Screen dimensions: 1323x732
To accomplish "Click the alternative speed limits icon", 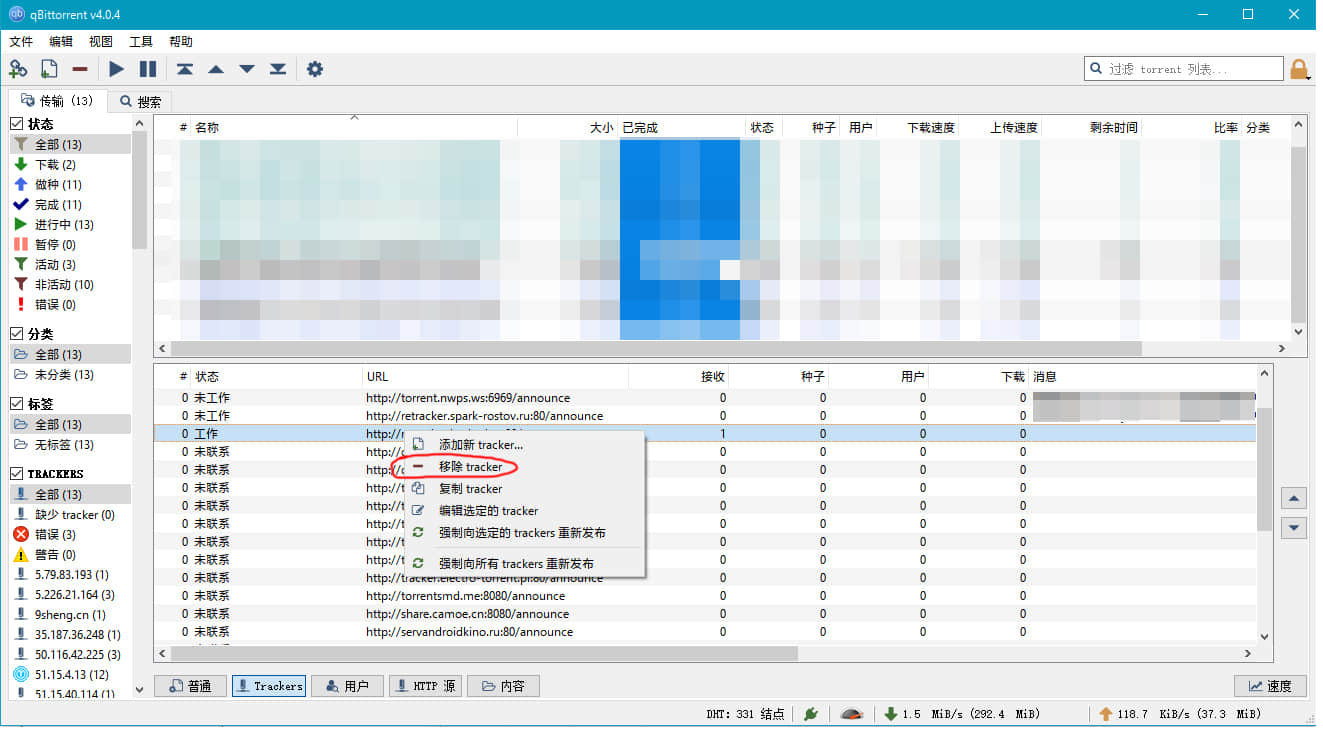I will 852,714.
